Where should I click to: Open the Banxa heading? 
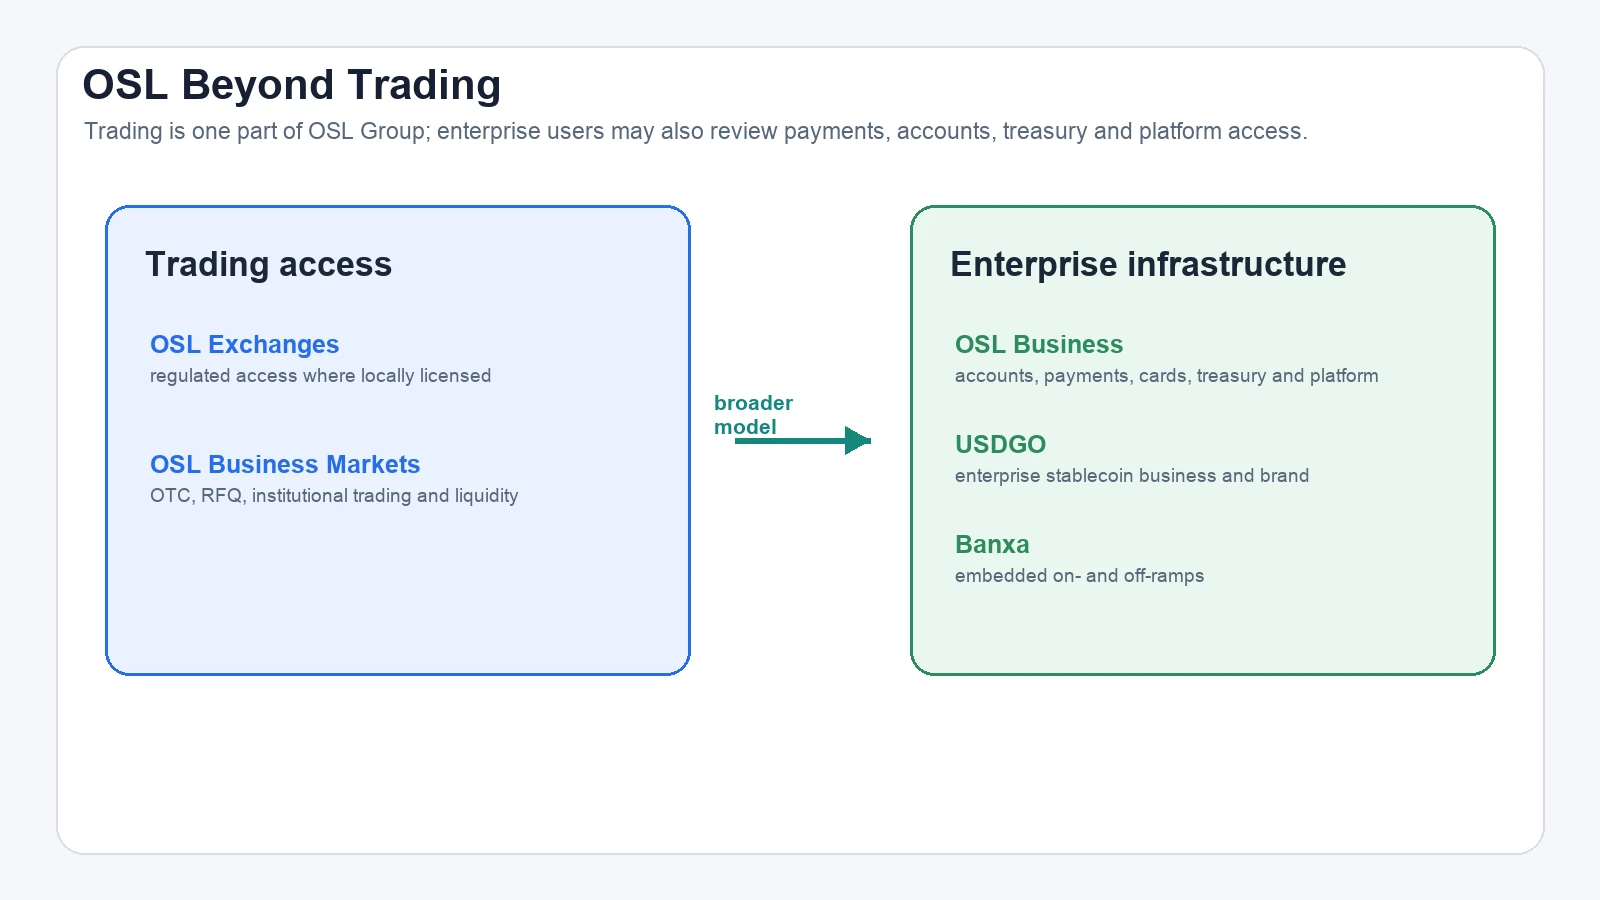tap(992, 544)
